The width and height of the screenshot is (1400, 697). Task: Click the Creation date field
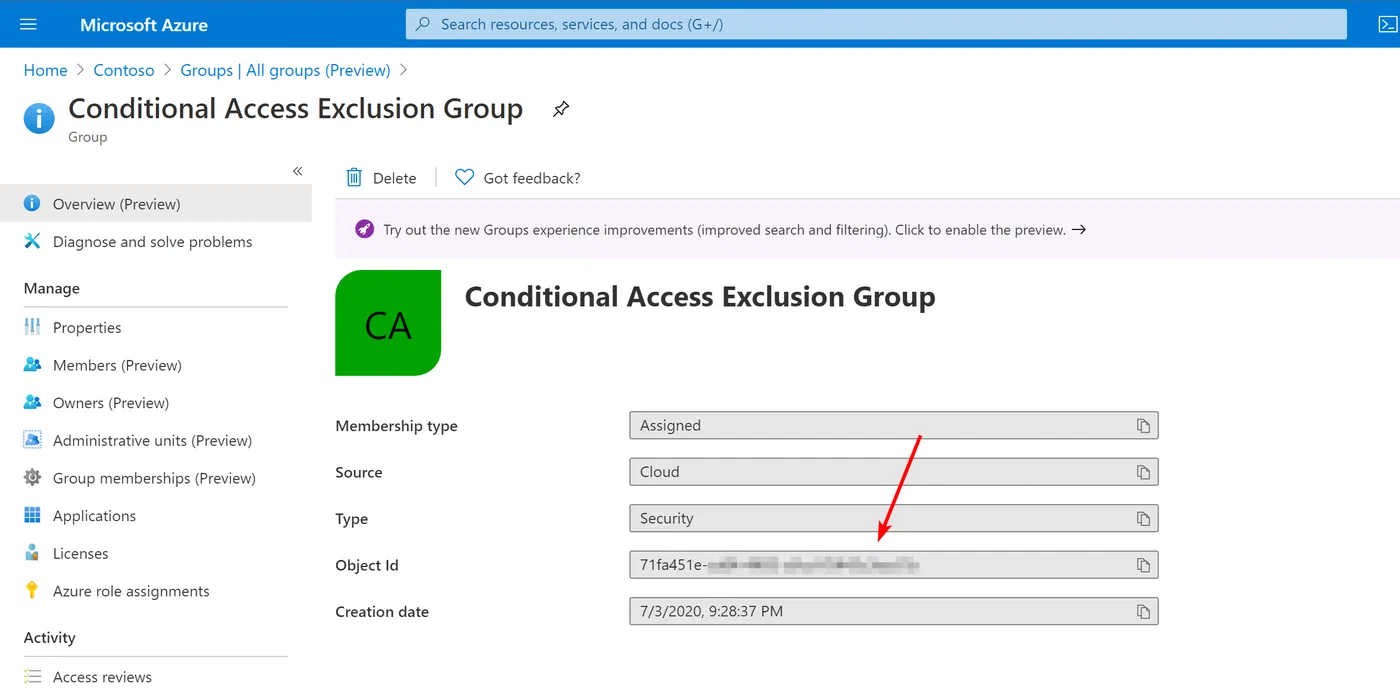click(x=893, y=612)
